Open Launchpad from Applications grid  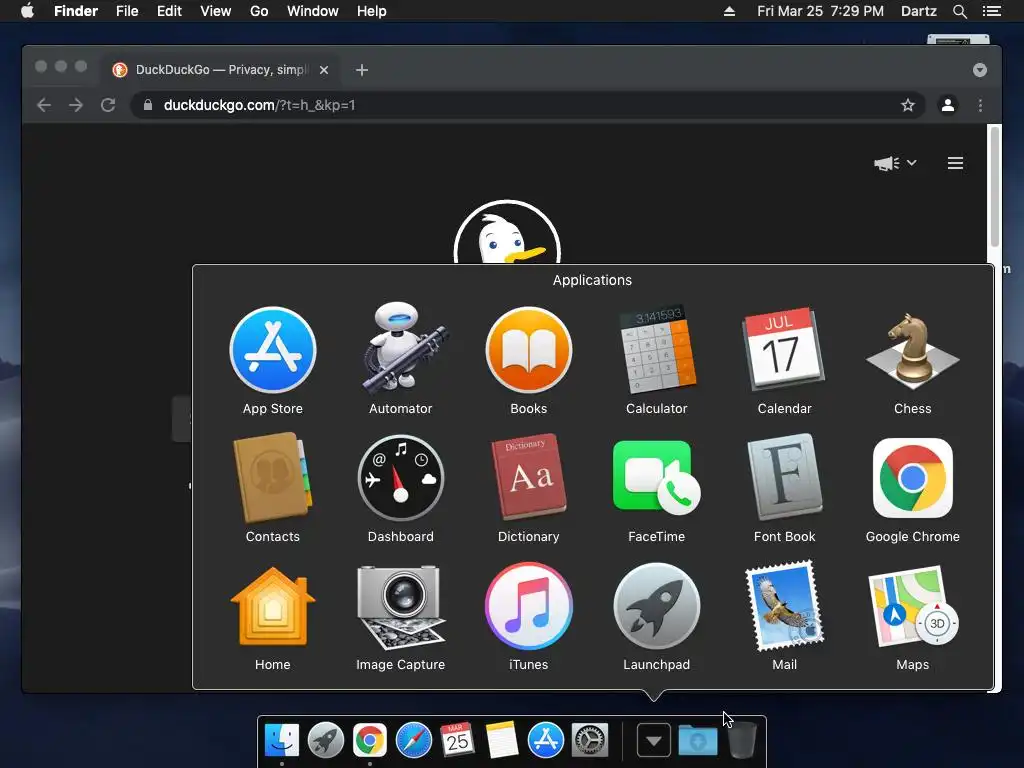(657, 607)
